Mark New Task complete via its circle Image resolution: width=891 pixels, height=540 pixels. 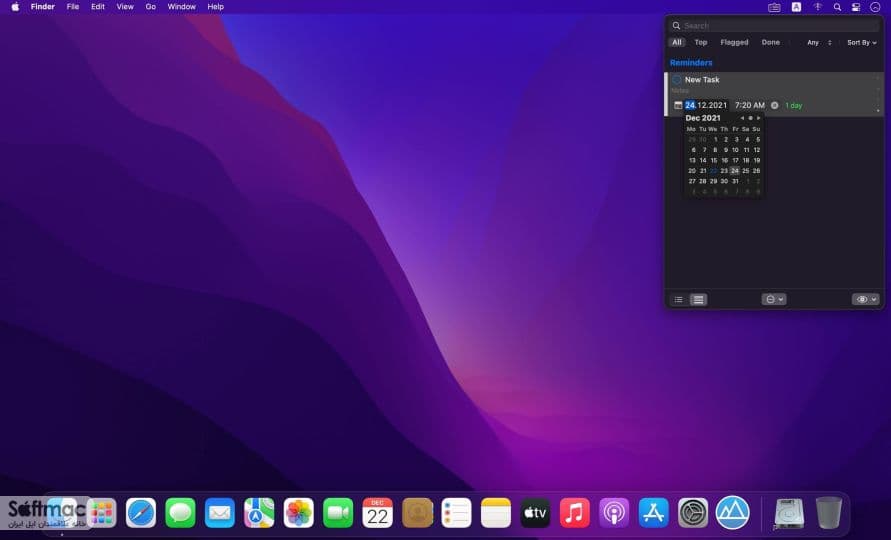[x=677, y=80]
